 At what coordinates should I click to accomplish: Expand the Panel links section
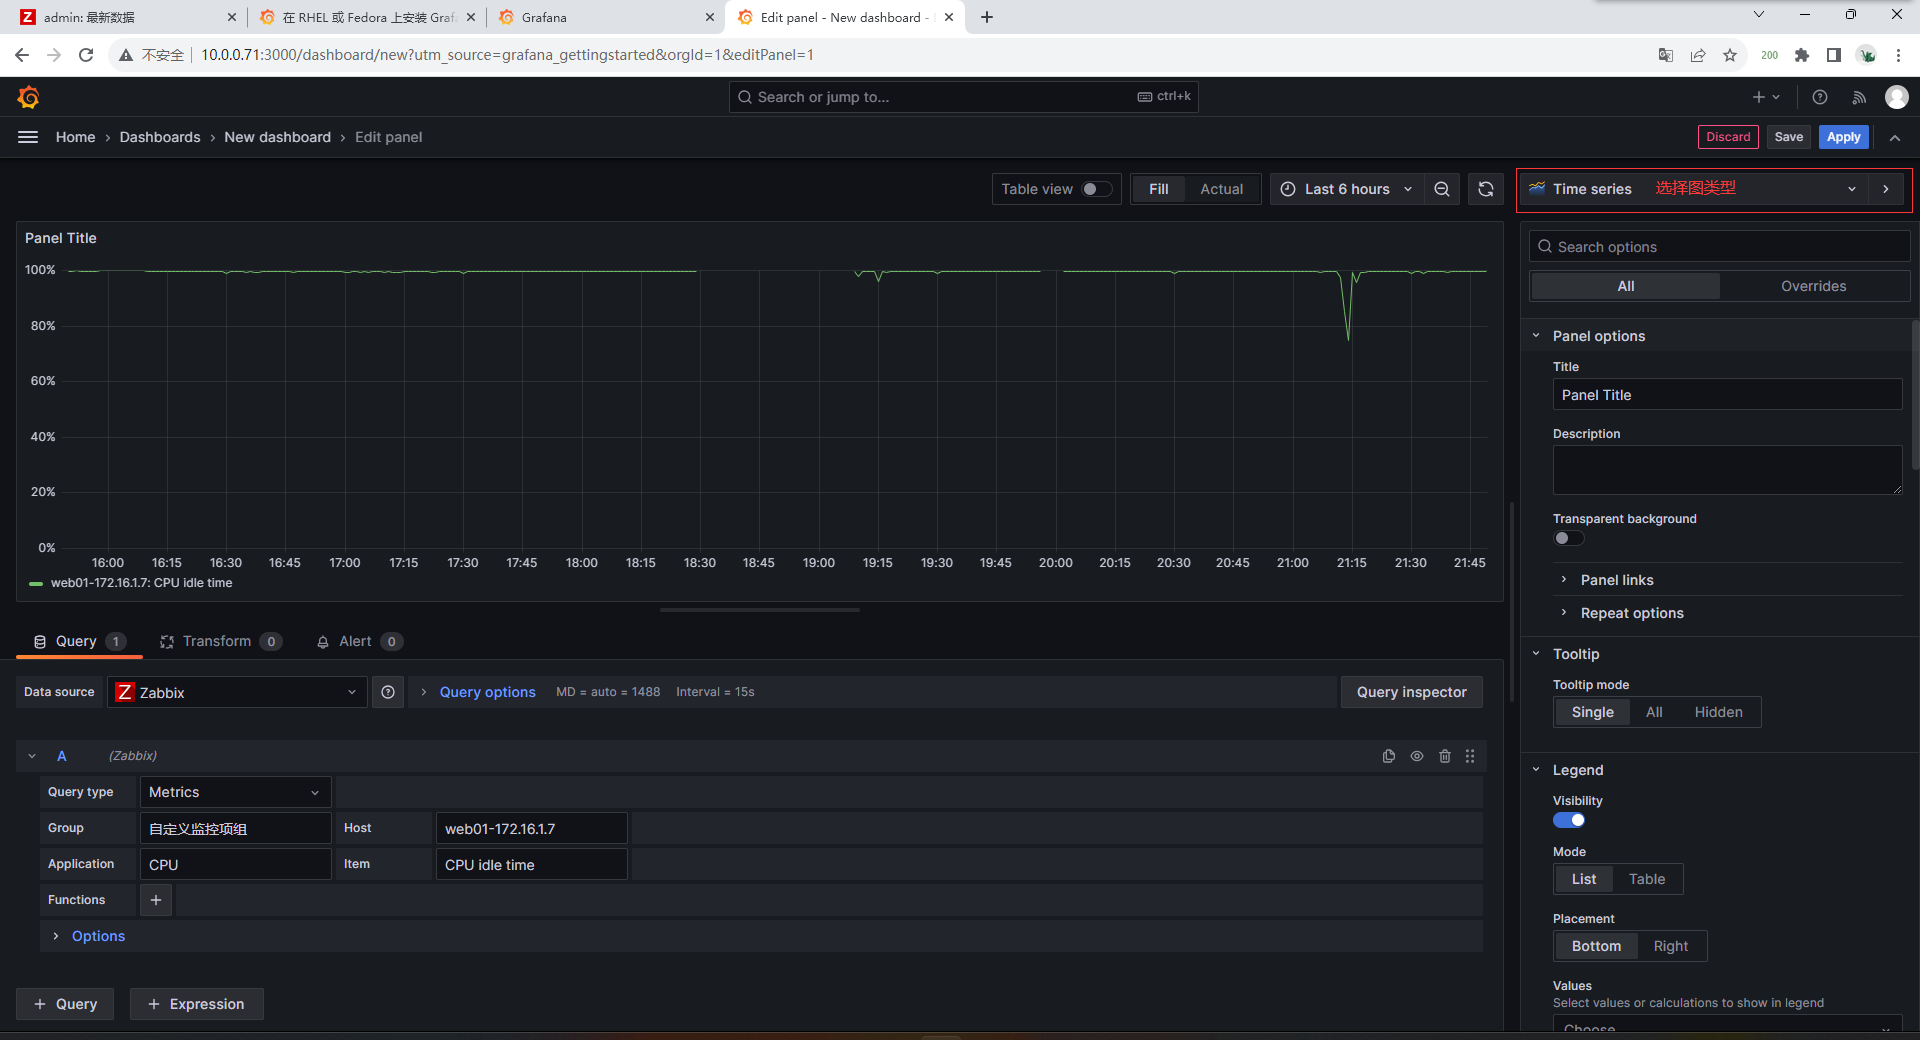(x=1616, y=580)
